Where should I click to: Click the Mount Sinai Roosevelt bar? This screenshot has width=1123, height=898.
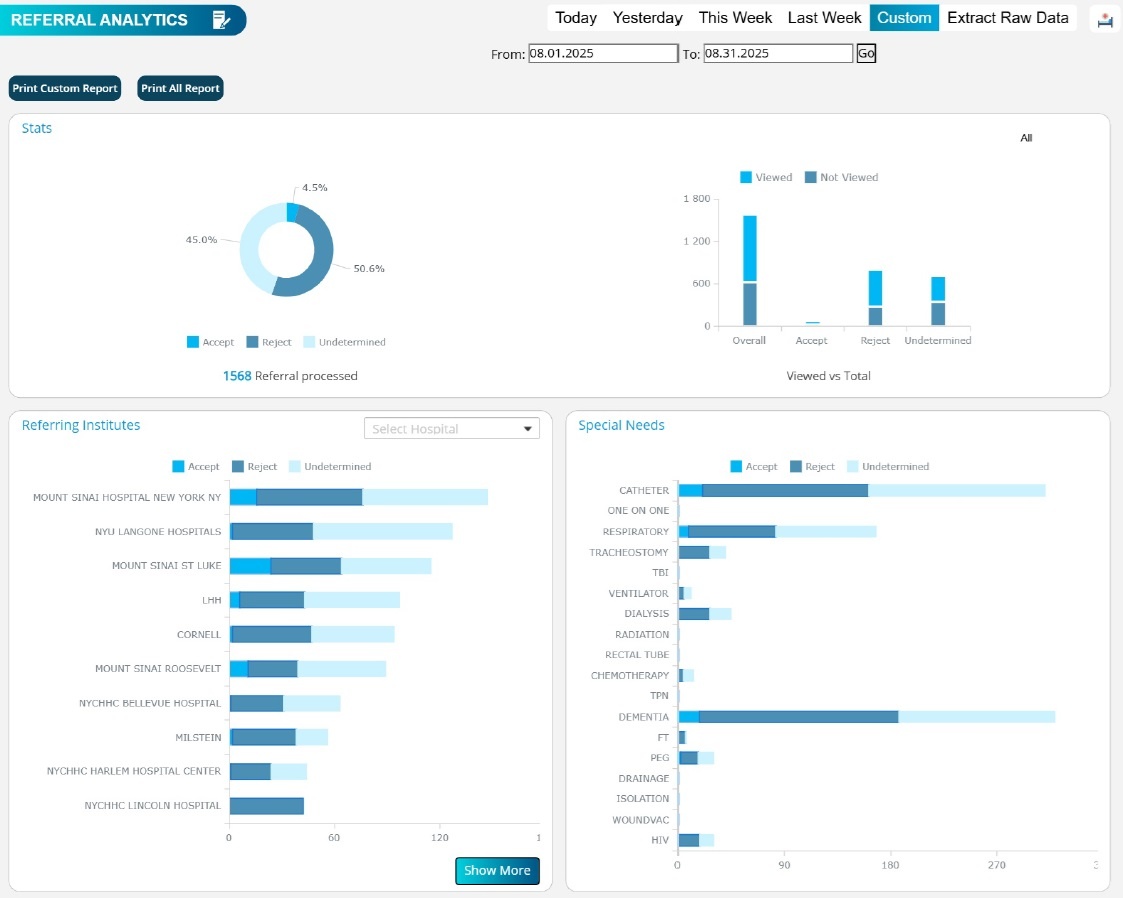point(308,669)
